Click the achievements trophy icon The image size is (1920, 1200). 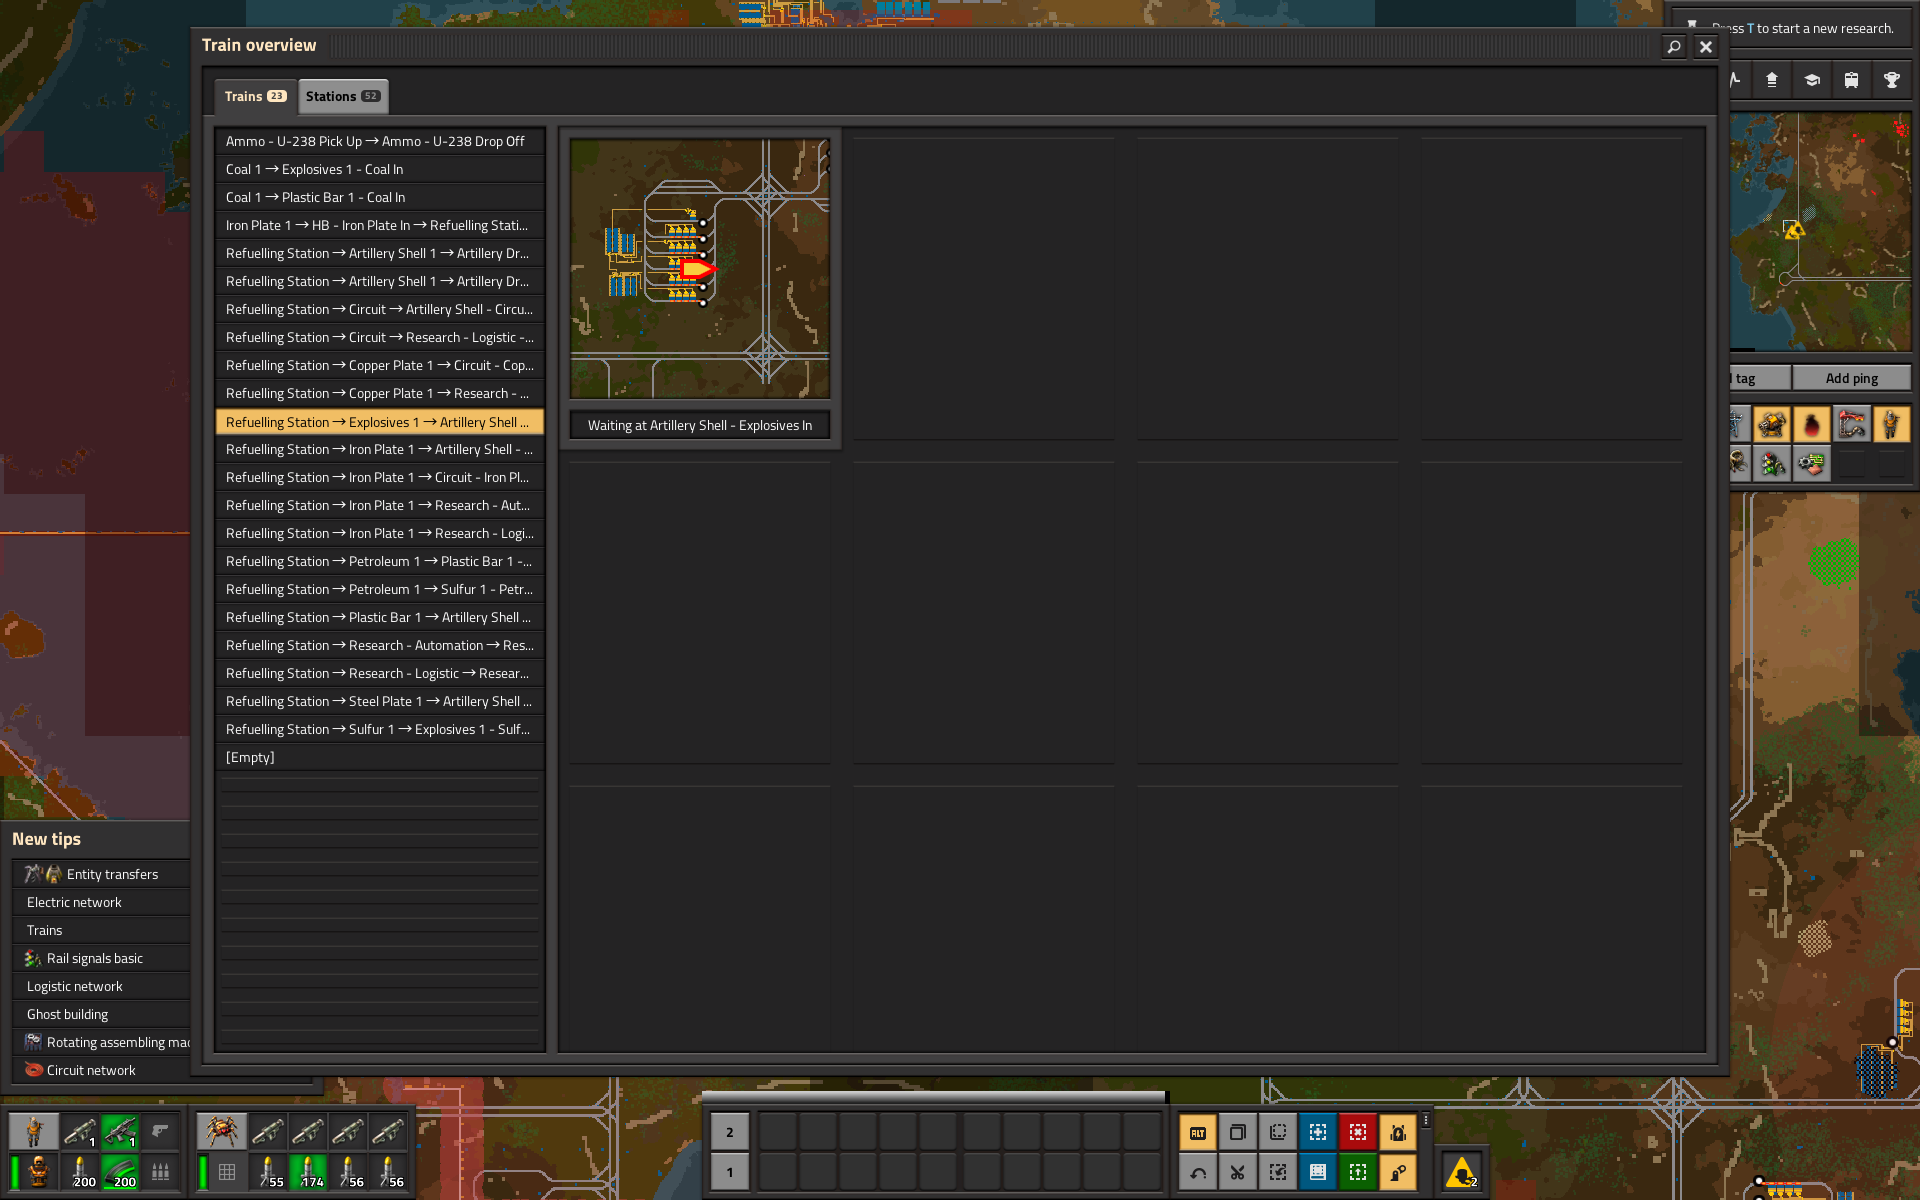(x=1891, y=80)
